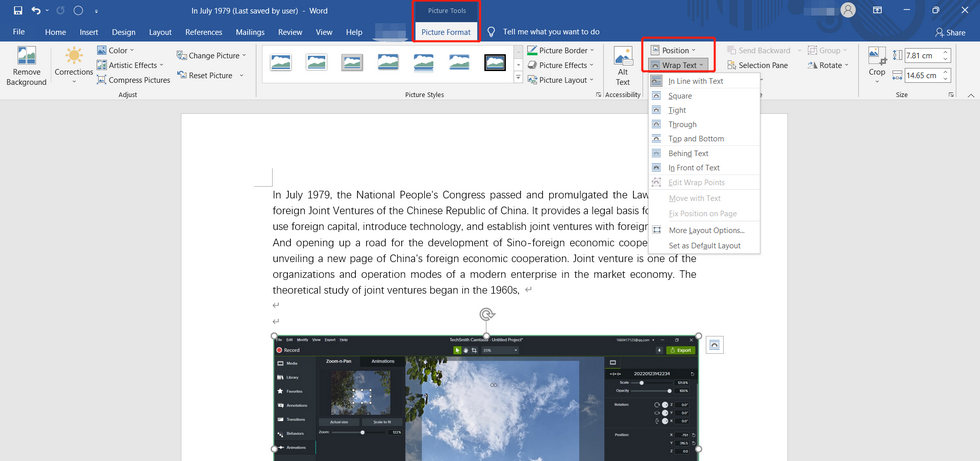Expand the Rotate dropdown
The width and height of the screenshot is (980, 461).
coord(826,65)
